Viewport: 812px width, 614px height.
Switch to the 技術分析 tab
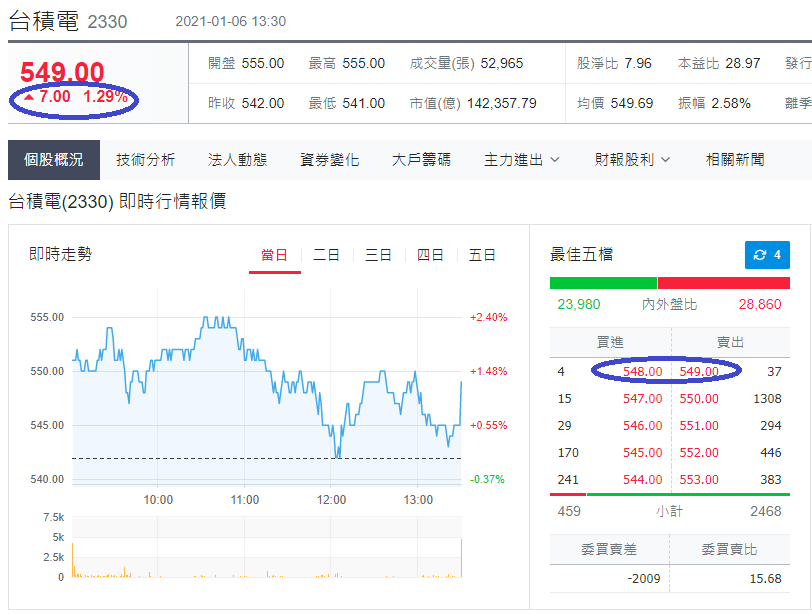point(146,159)
